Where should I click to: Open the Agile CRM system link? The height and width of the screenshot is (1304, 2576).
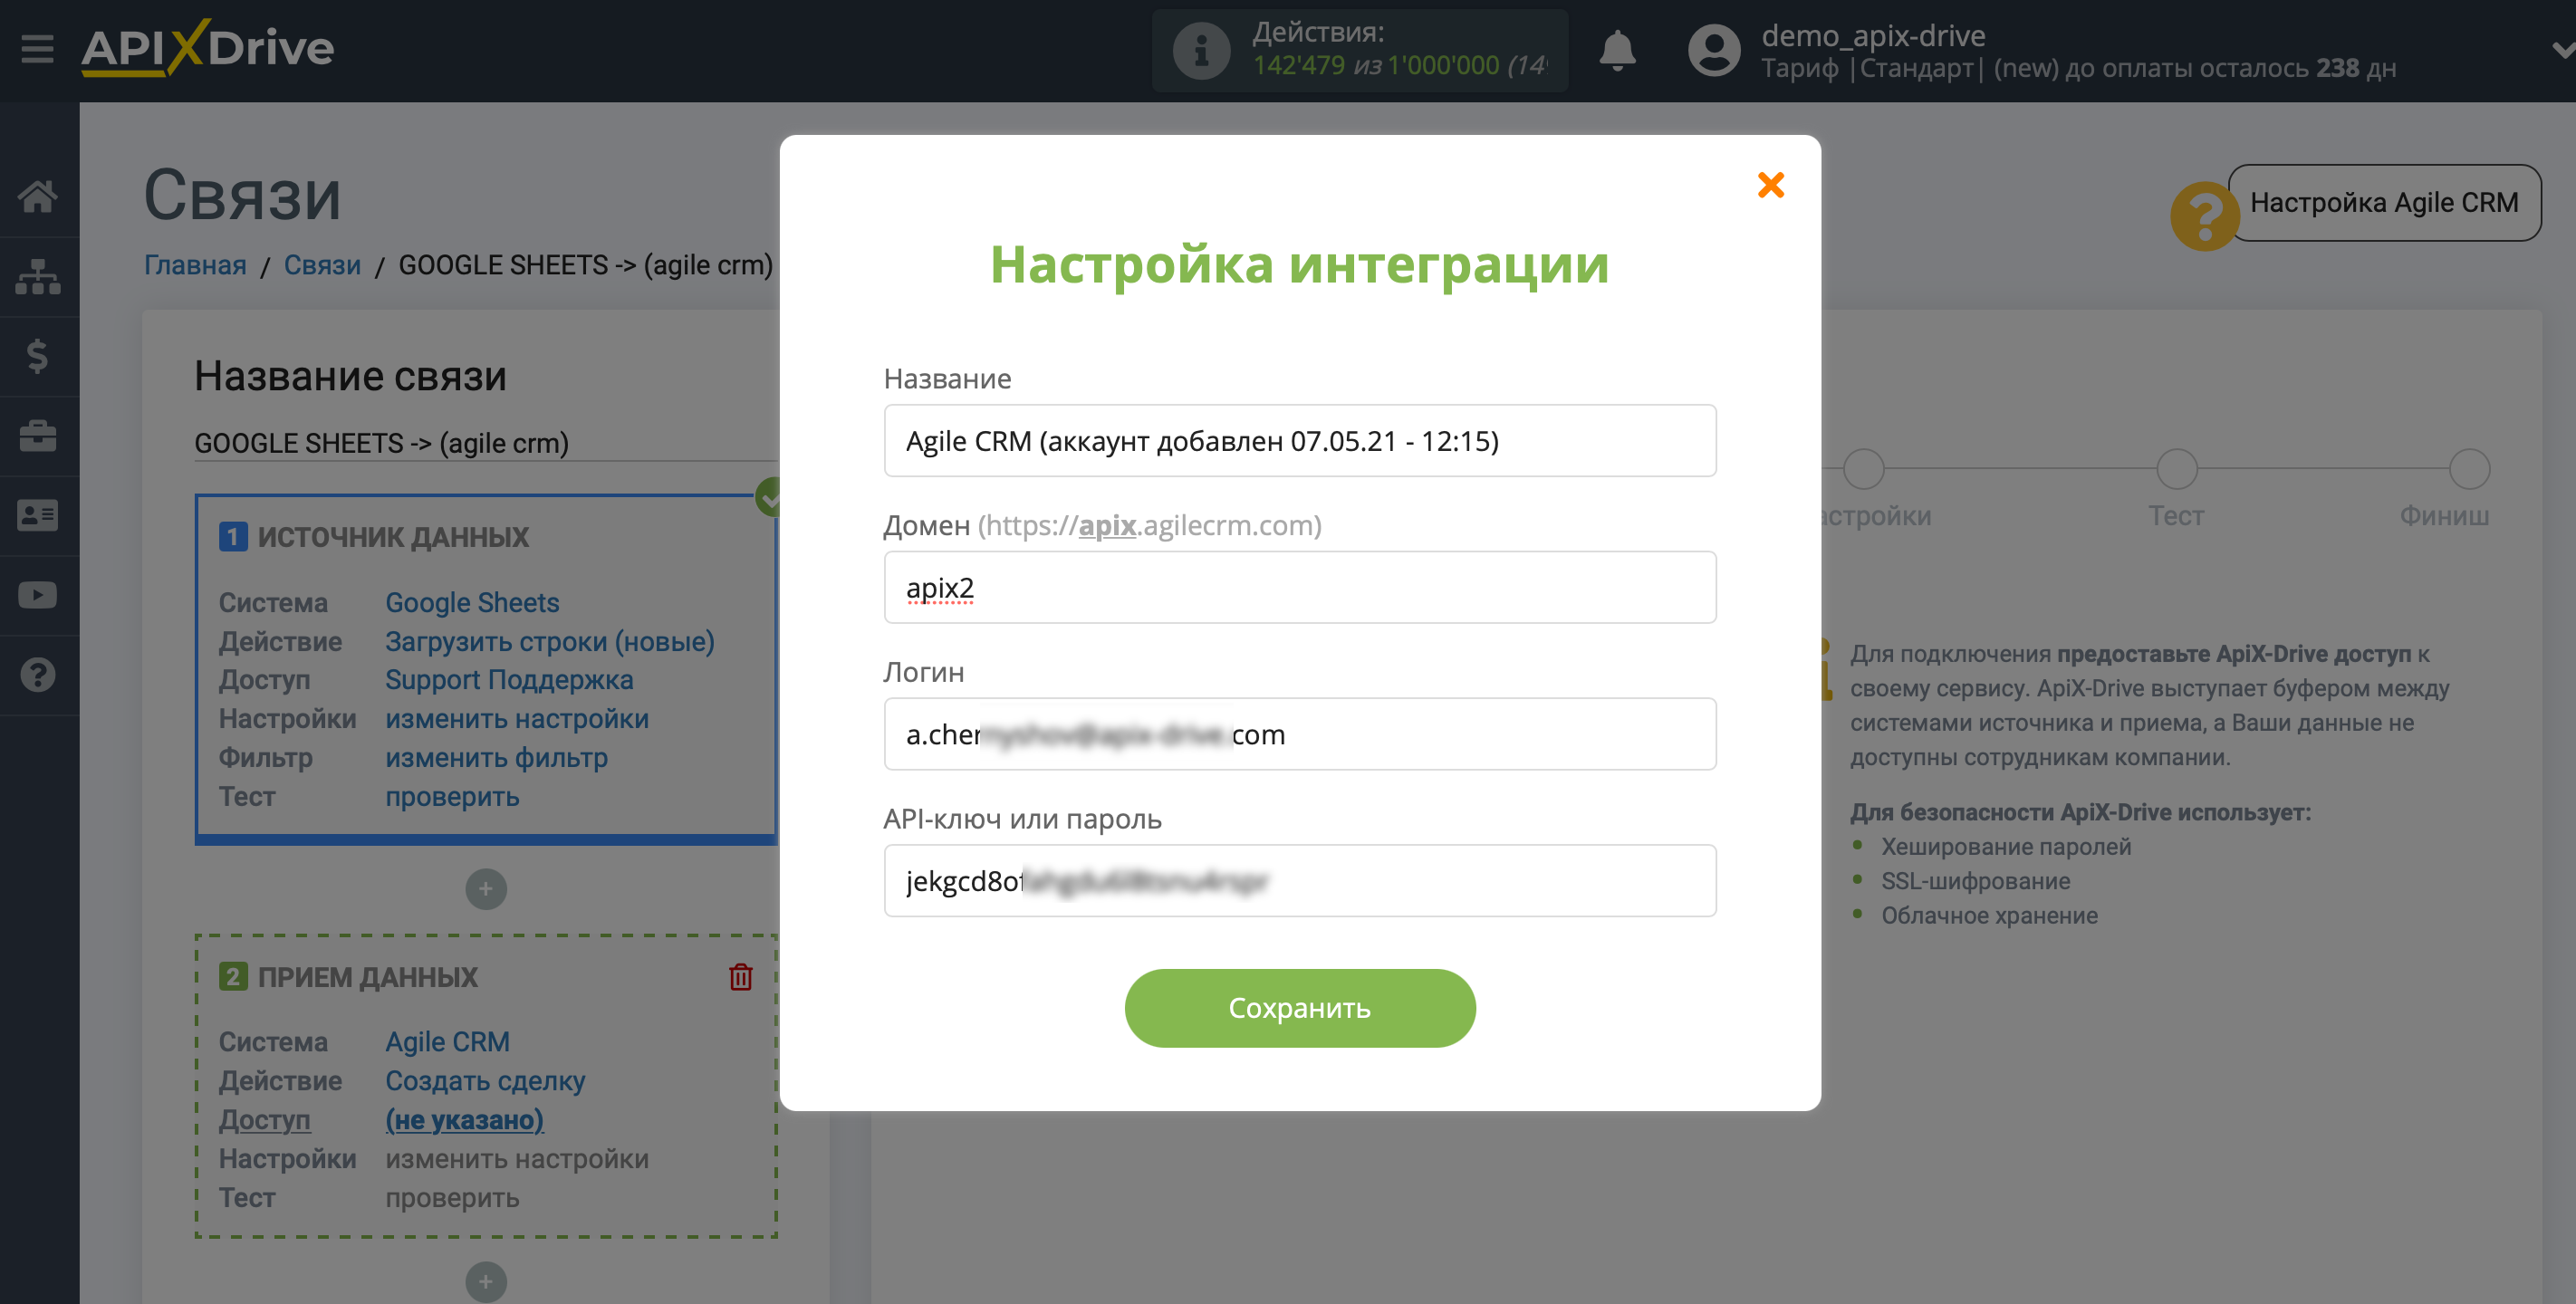tap(447, 1042)
